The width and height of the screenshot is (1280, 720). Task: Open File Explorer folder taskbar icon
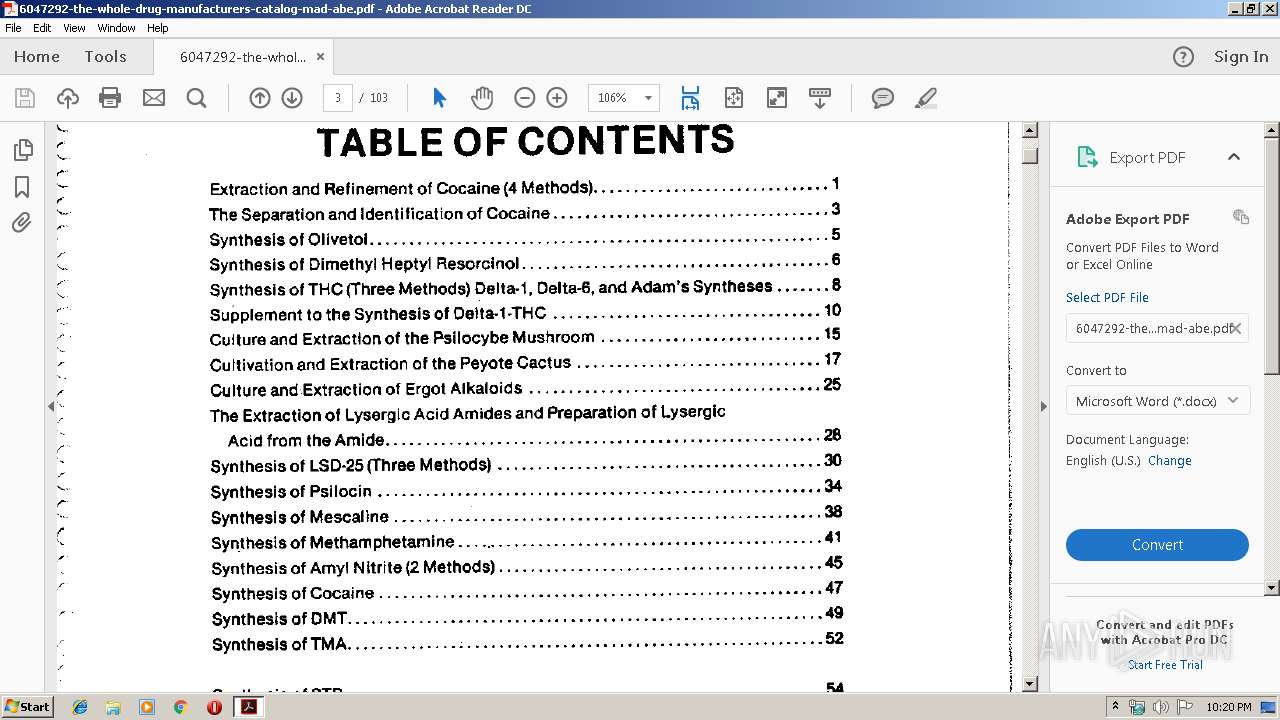tap(113, 707)
